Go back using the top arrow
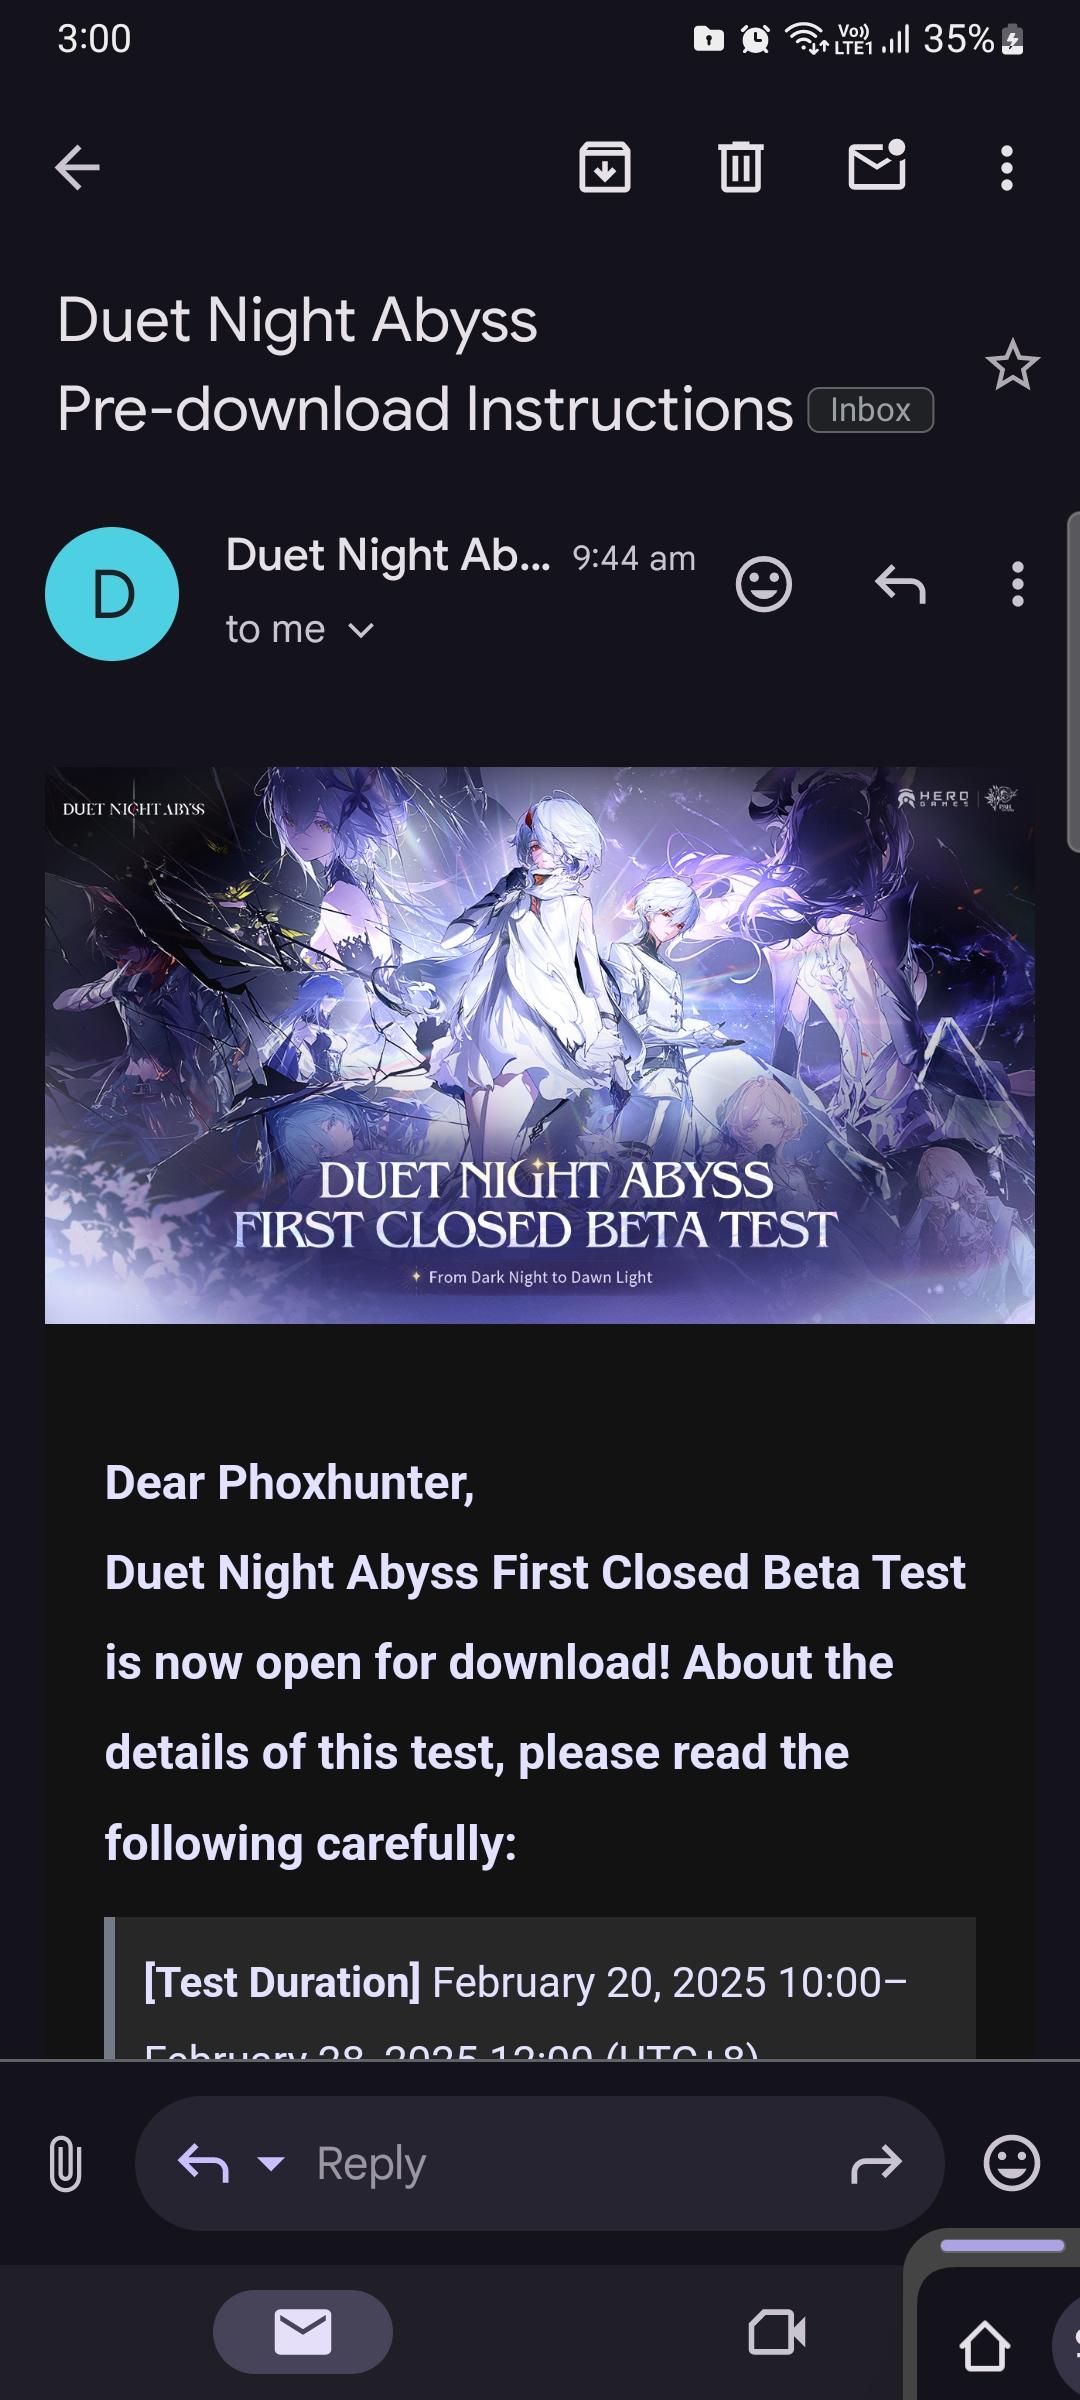1080x2400 pixels. [x=77, y=167]
